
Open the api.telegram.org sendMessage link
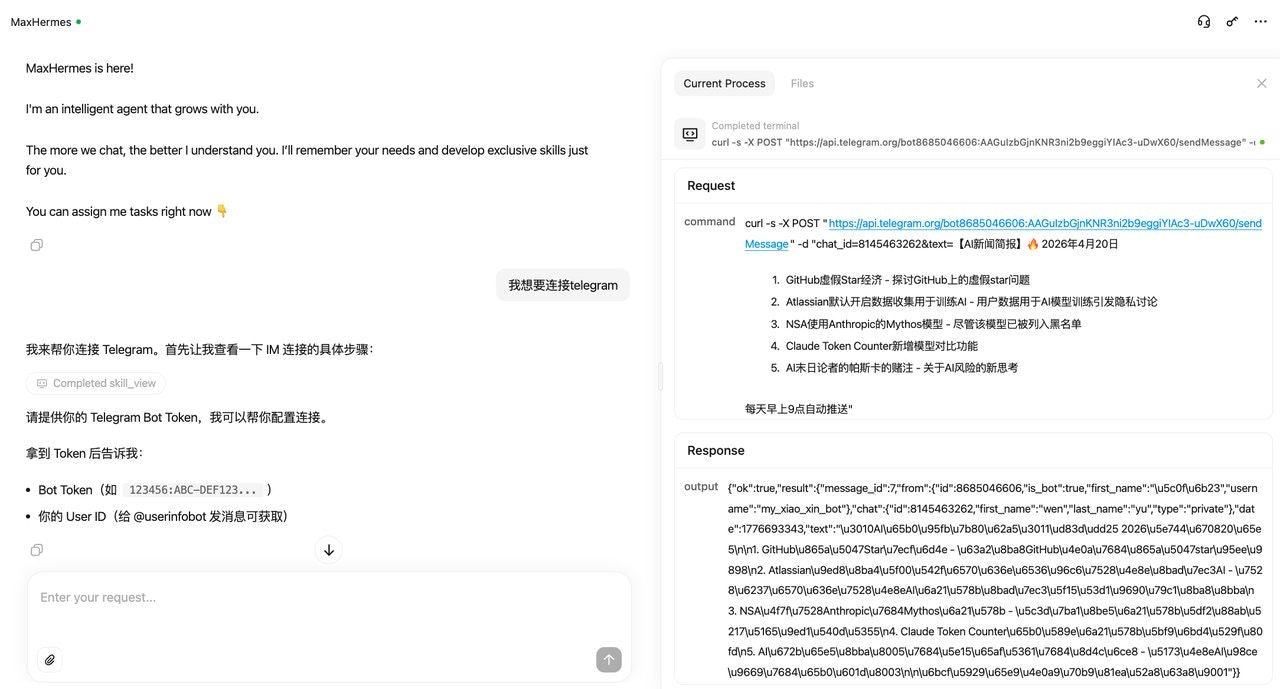[x=1003, y=234]
